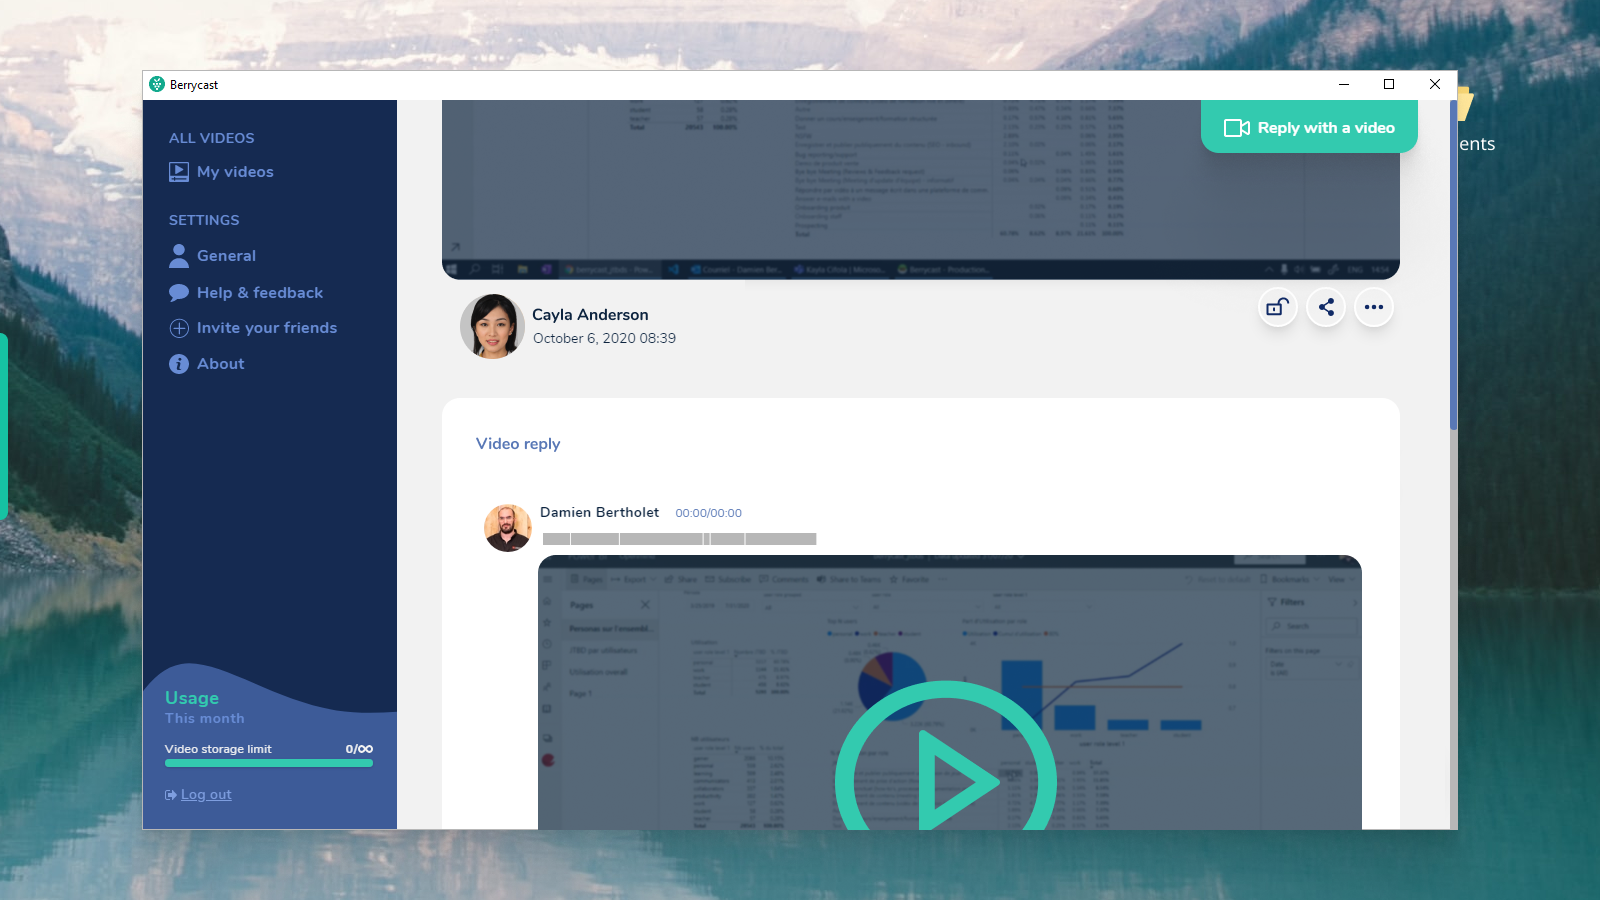Click the share icon button
The width and height of the screenshot is (1600, 900).
tap(1326, 307)
